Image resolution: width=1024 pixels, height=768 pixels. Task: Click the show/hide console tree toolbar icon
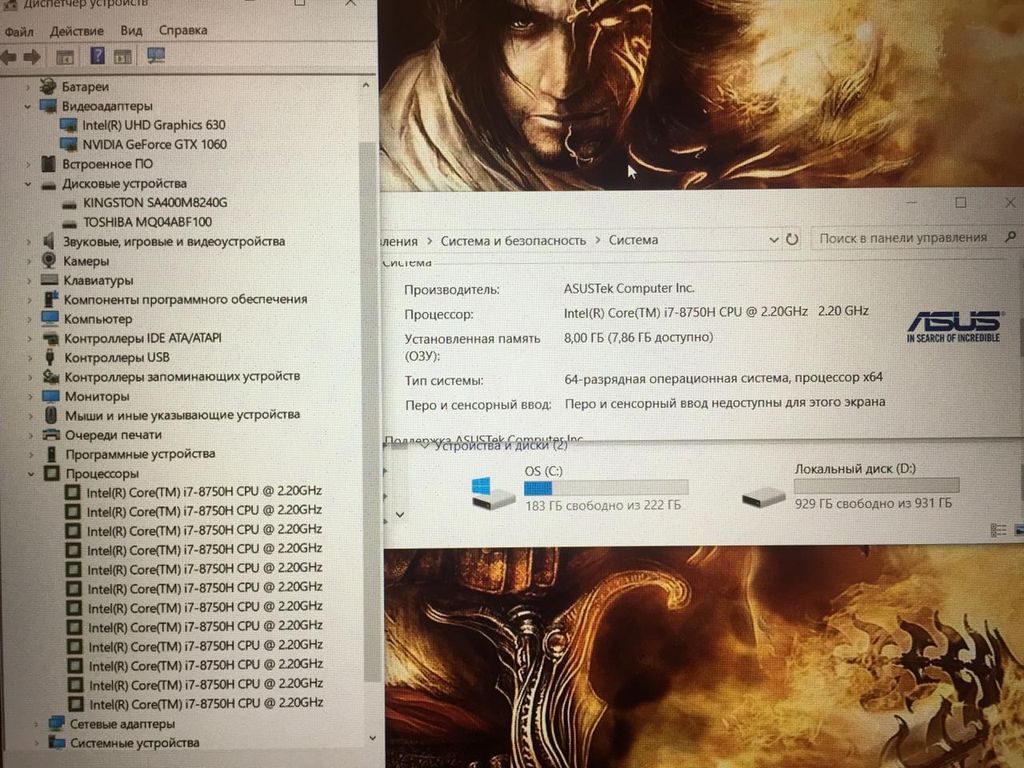pos(65,57)
